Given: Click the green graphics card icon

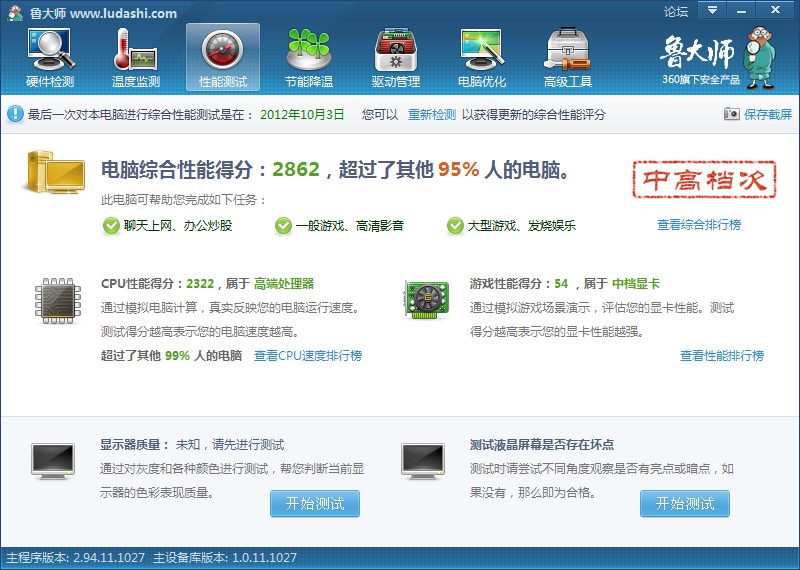Looking at the screenshot, I should click(x=427, y=300).
